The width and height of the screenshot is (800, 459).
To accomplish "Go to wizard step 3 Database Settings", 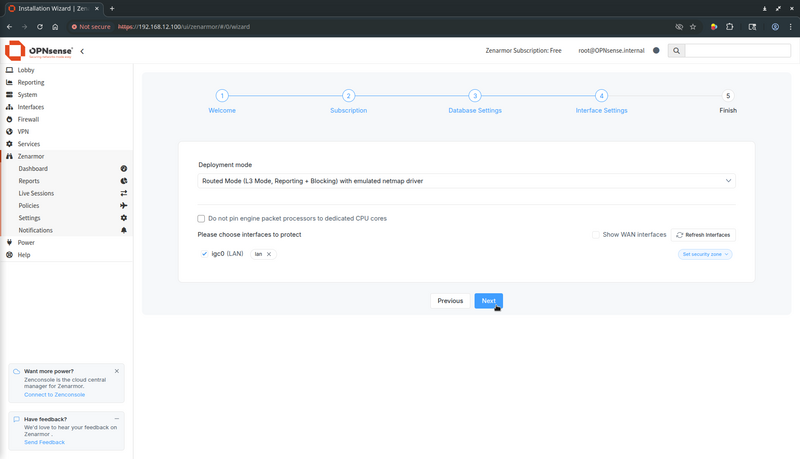I will coord(475,96).
